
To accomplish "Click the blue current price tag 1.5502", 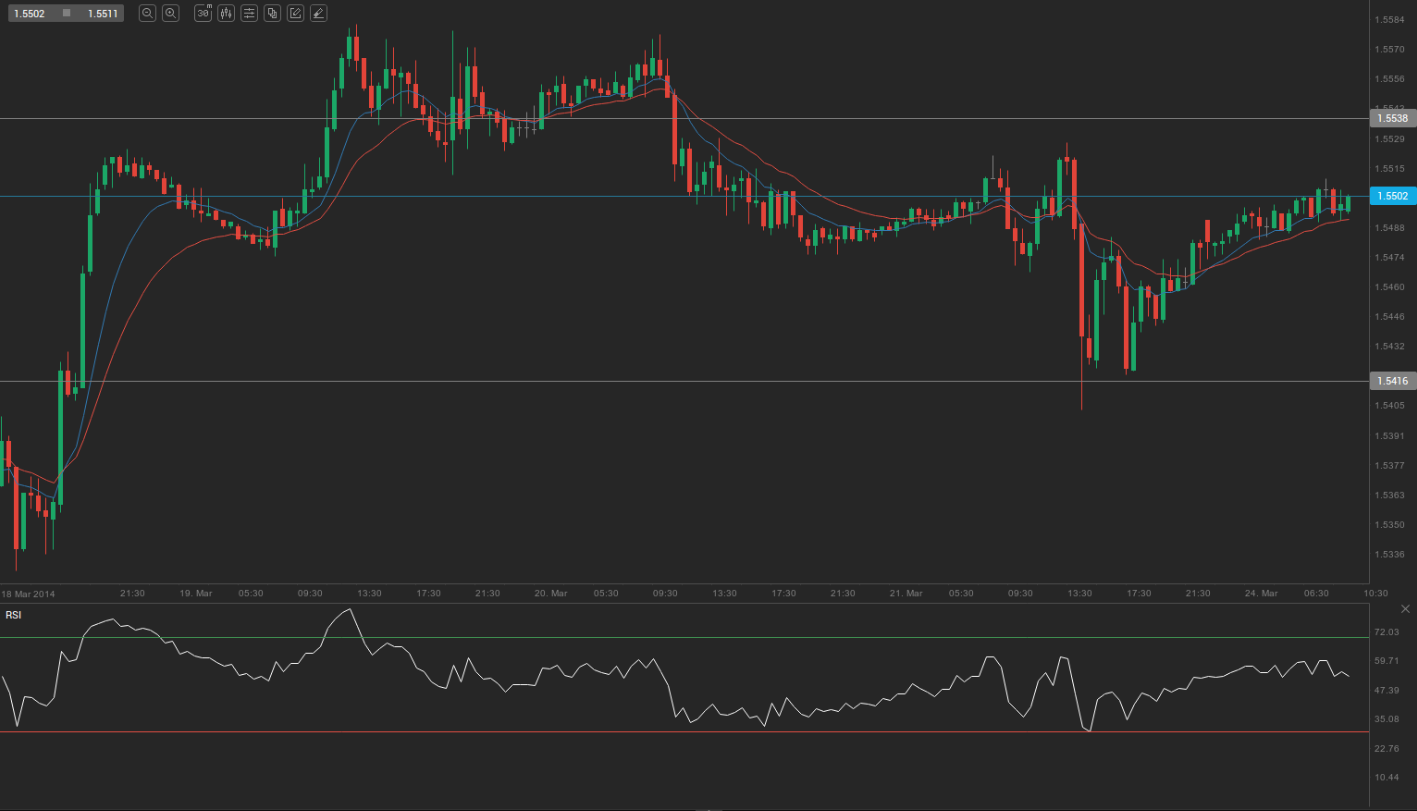I will (x=1393, y=196).
